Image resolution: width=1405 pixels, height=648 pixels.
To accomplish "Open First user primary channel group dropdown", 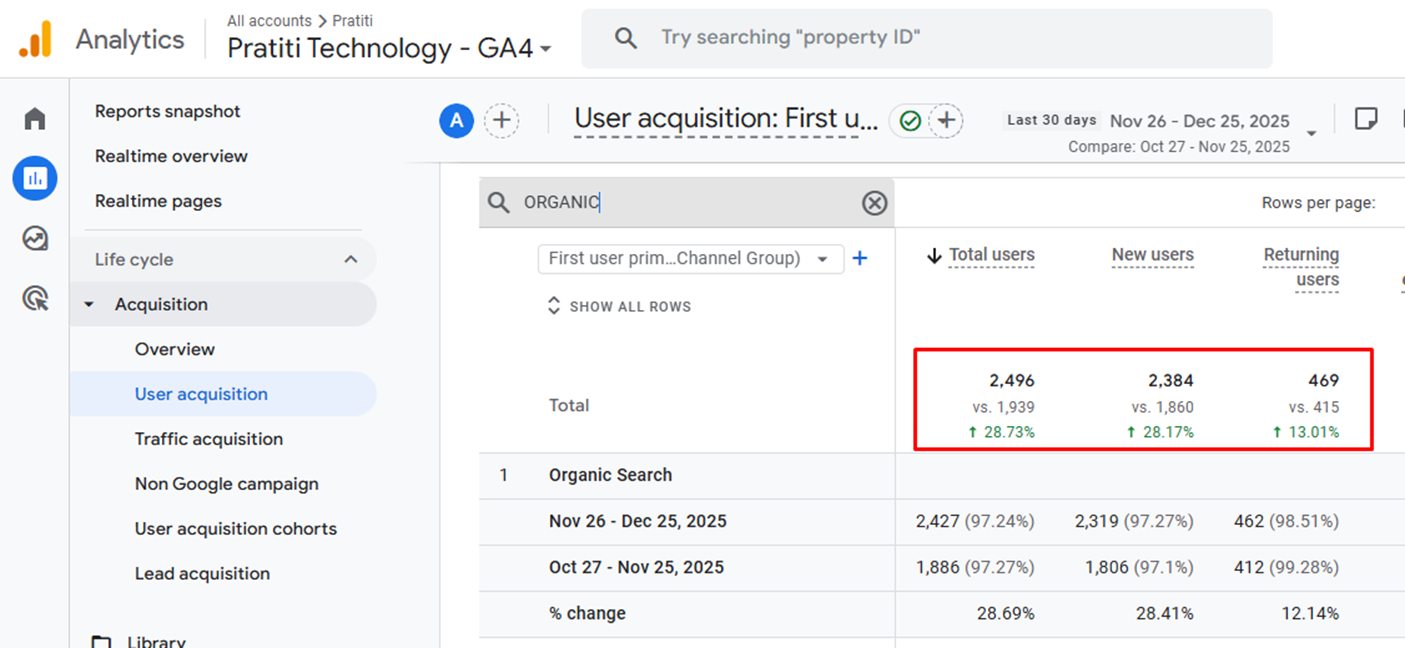I will pyautogui.click(x=690, y=259).
